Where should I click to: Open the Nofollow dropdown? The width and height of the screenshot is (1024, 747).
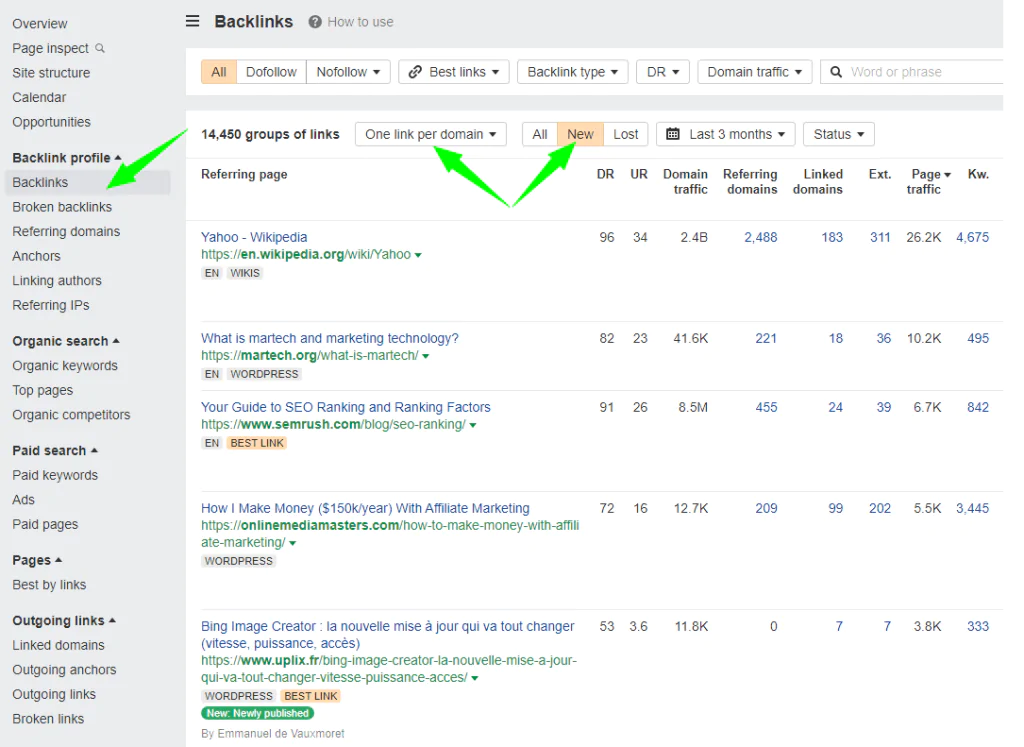pyautogui.click(x=348, y=72)
